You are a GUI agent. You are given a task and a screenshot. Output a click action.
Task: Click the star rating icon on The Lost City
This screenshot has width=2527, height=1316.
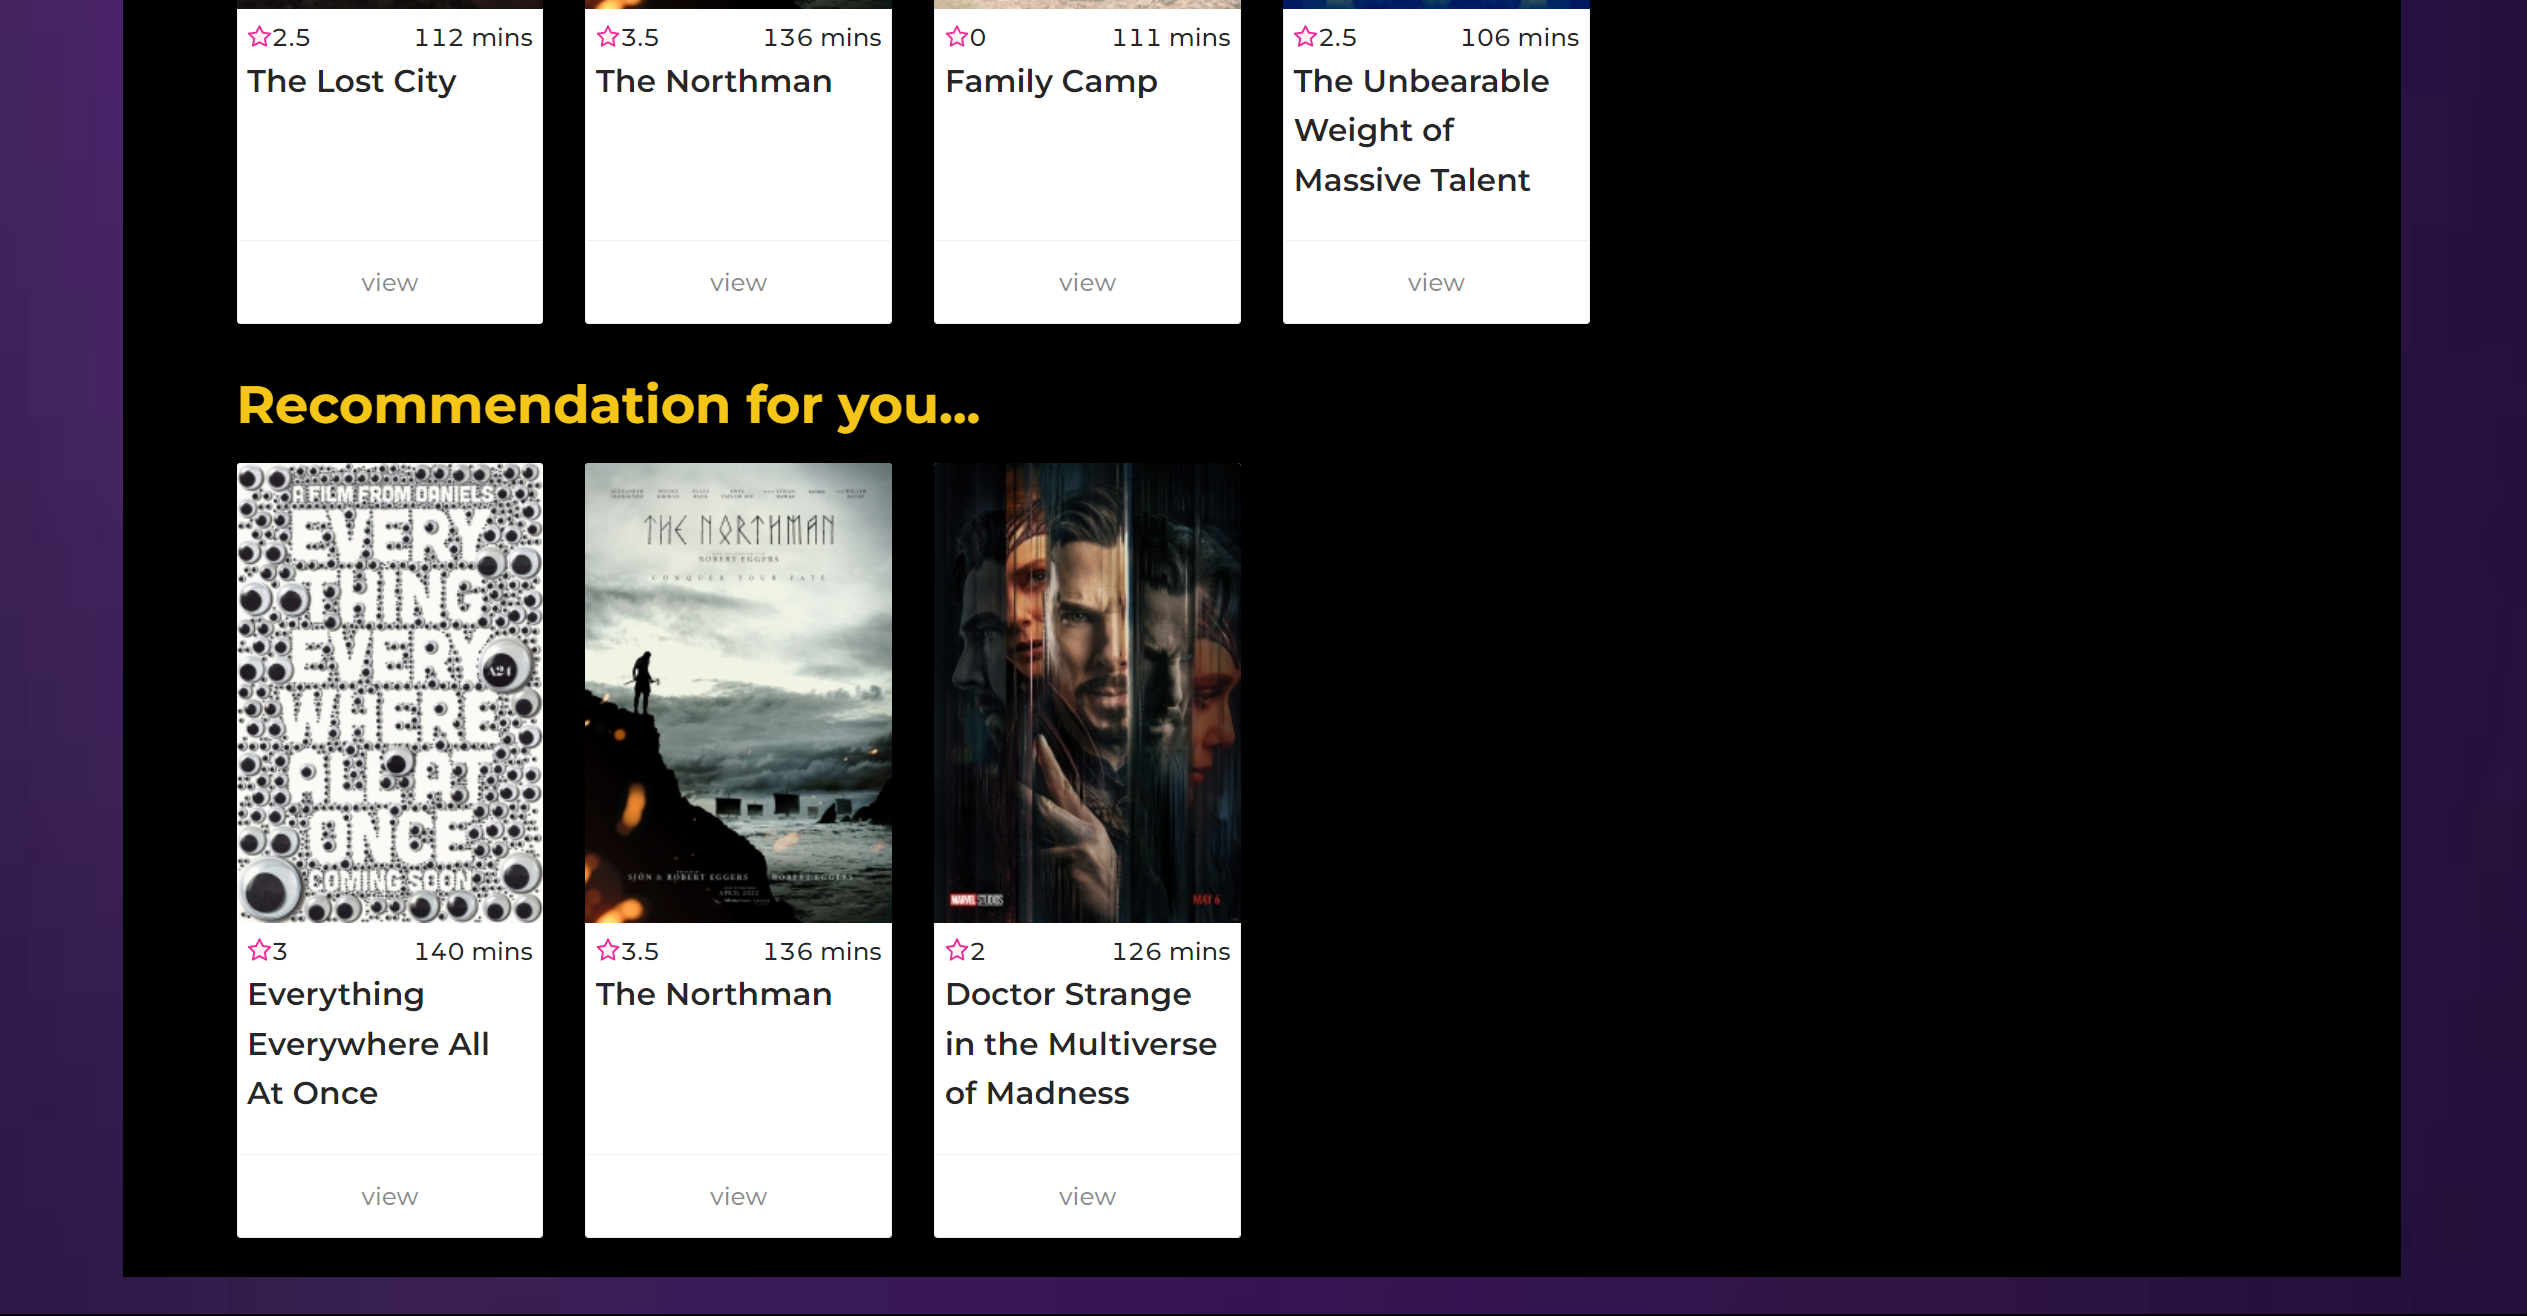[x=259, y=37]
